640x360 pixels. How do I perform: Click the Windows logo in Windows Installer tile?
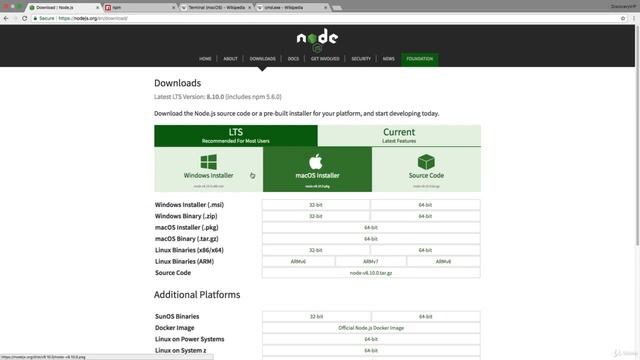(x=209, y=162)
